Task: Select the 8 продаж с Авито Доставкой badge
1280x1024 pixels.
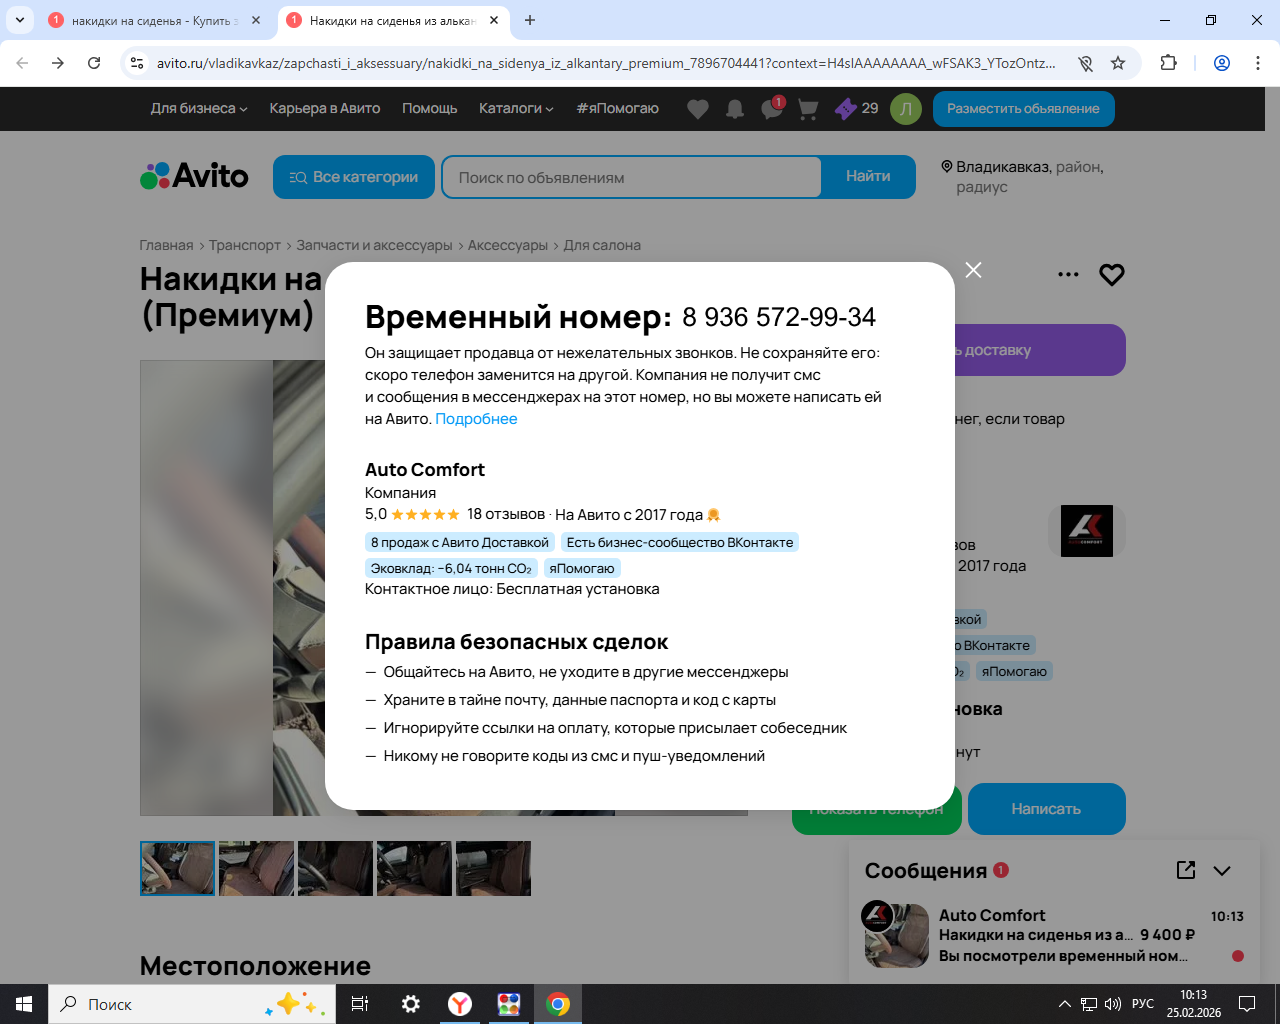Action: 460,542
